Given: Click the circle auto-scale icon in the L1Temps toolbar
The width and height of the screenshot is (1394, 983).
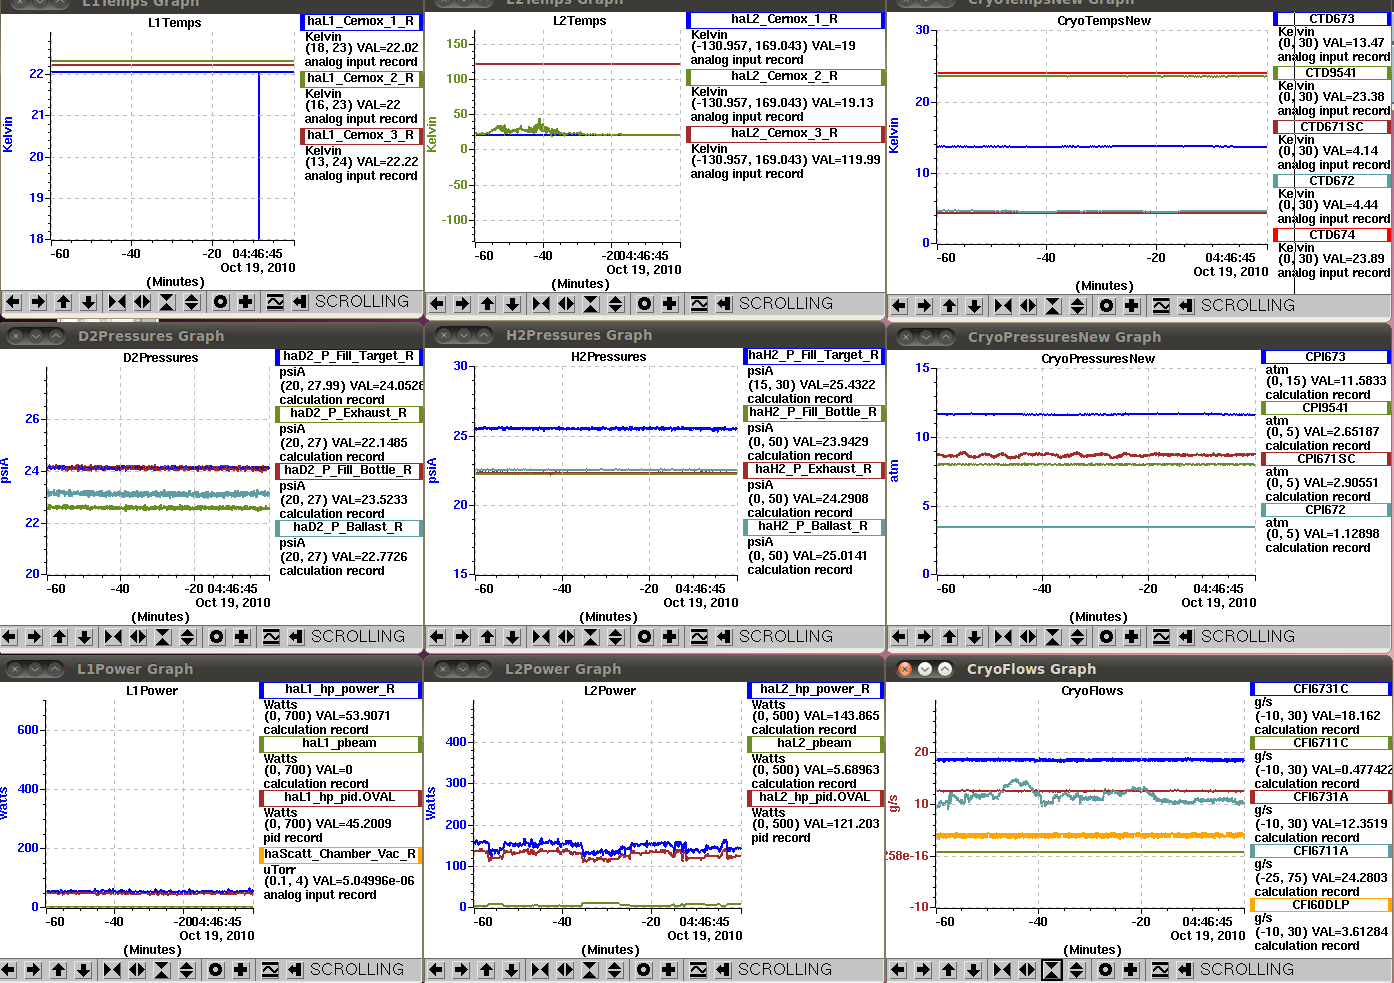Looking at the screenshot, I should pos(220,302).
